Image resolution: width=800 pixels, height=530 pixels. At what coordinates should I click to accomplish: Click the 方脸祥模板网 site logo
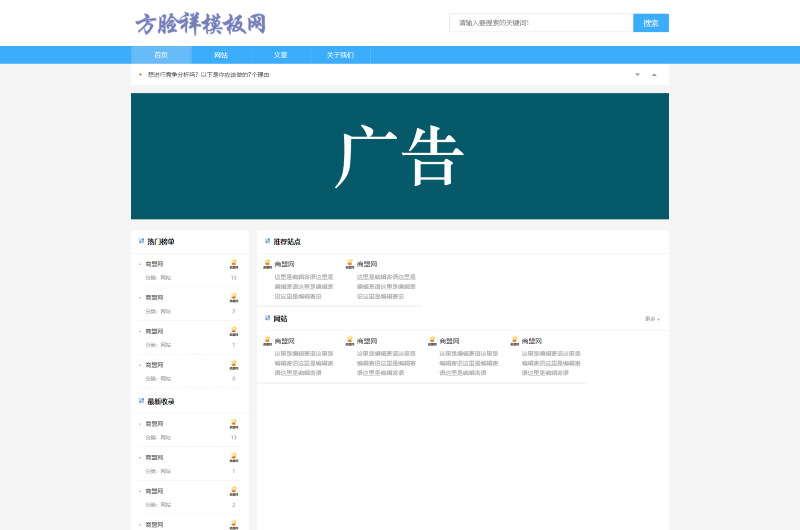point(201,24)
